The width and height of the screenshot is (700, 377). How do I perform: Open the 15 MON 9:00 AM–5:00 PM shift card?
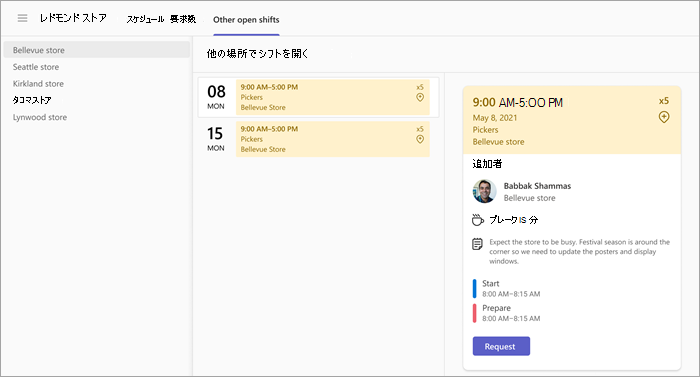click(x=333, y=139)
